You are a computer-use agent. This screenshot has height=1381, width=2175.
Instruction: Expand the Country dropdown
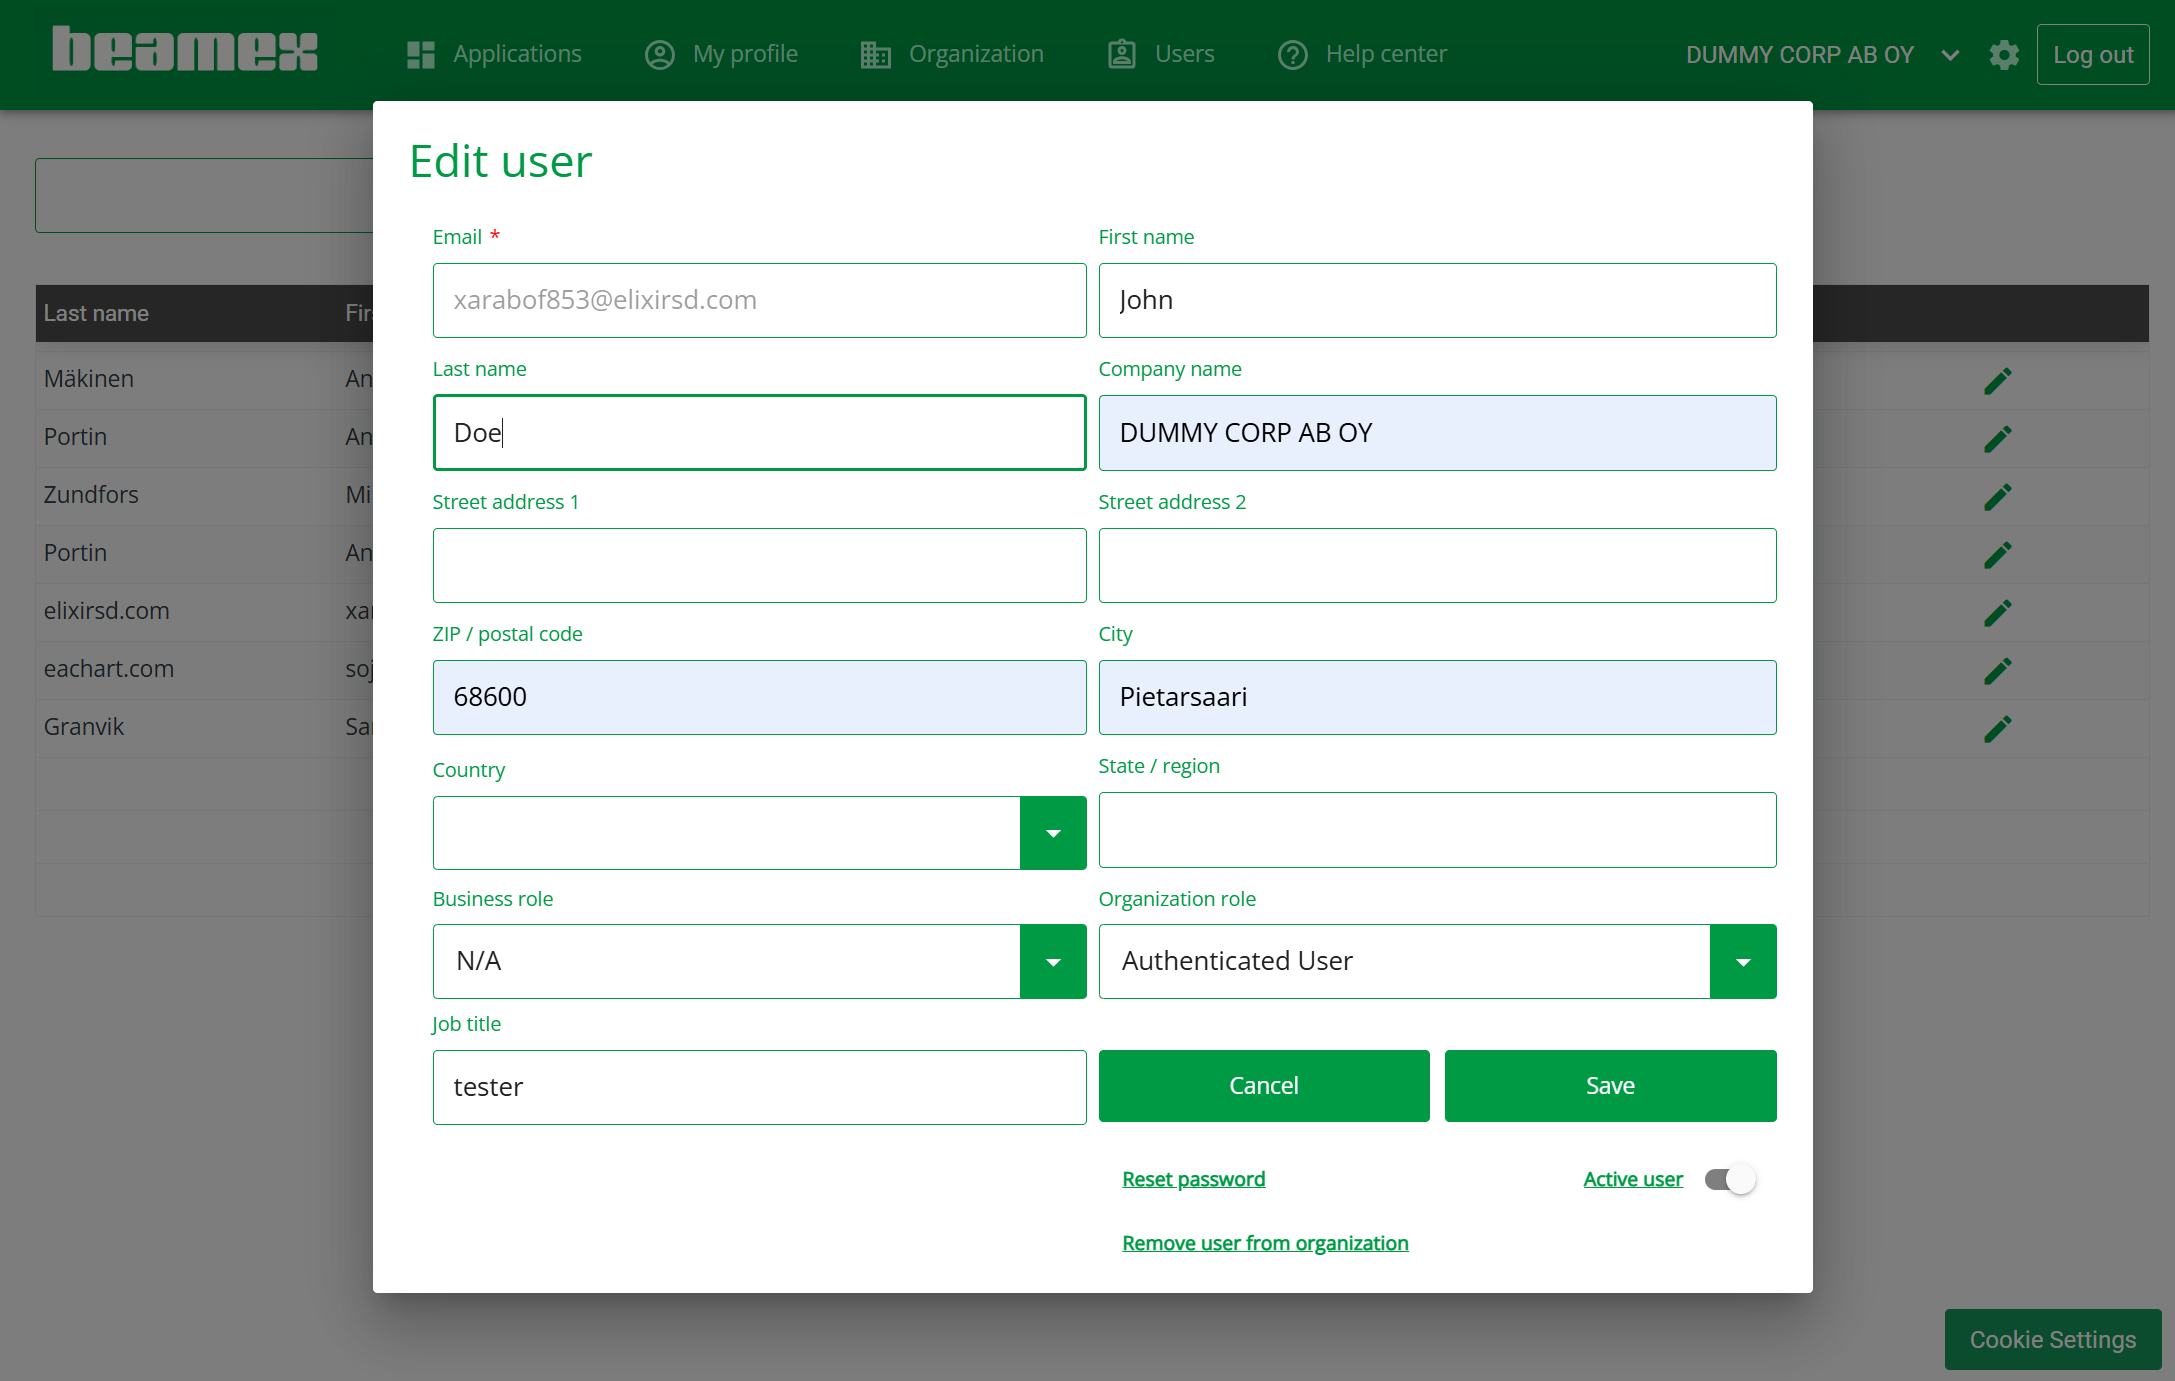[1053, 833]
